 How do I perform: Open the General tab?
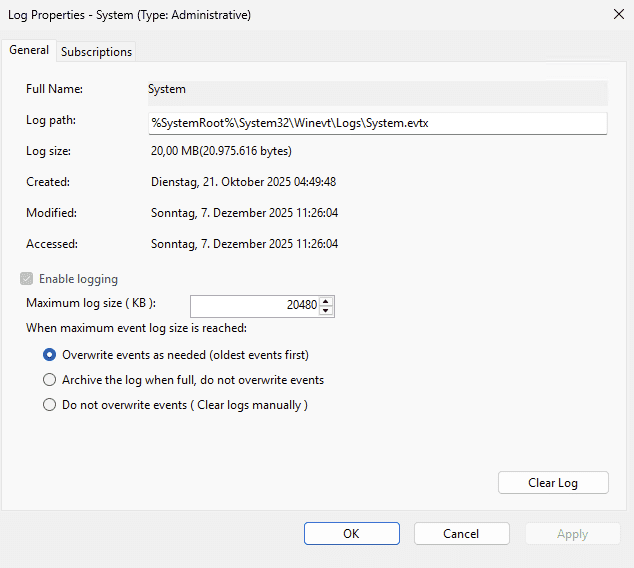pyautogui.click(x=29, y=50)
